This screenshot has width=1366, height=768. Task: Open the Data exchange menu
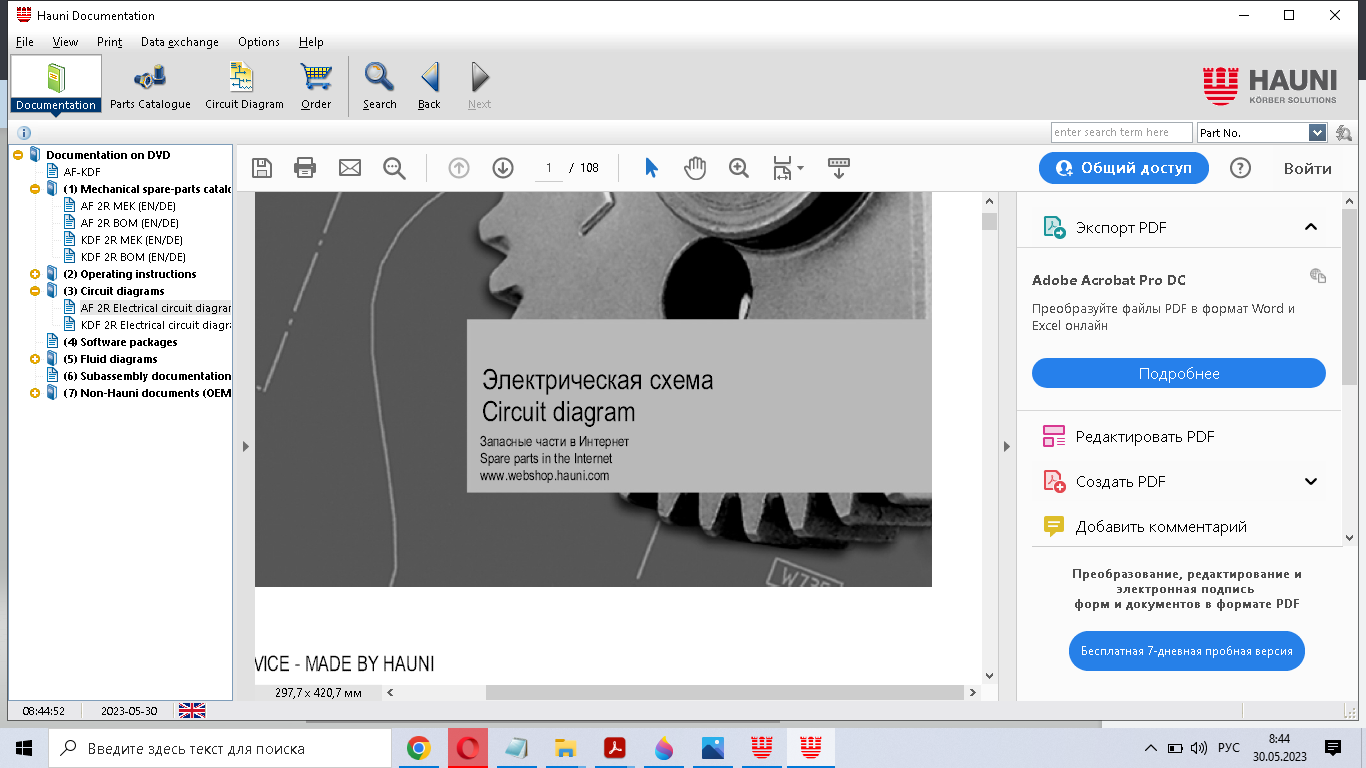[x=180, y=42]
